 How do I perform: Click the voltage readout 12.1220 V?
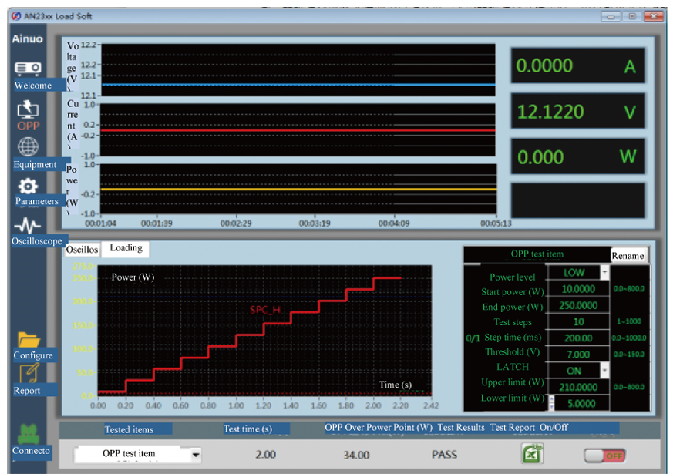point(577,112)
